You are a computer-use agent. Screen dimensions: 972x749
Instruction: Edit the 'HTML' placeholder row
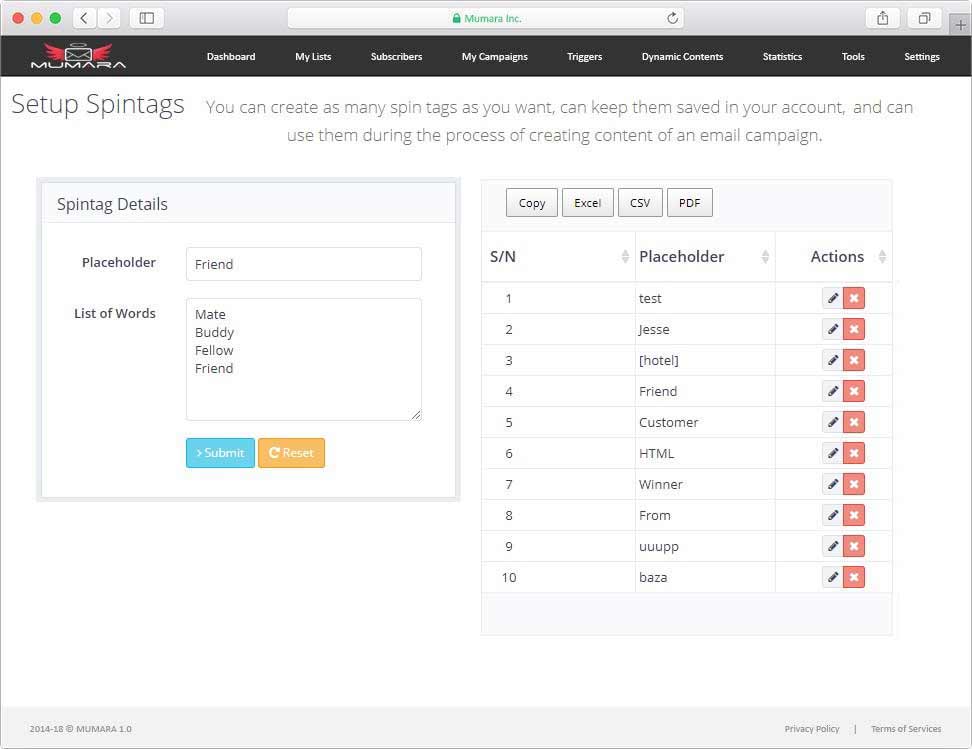[832, 453]
